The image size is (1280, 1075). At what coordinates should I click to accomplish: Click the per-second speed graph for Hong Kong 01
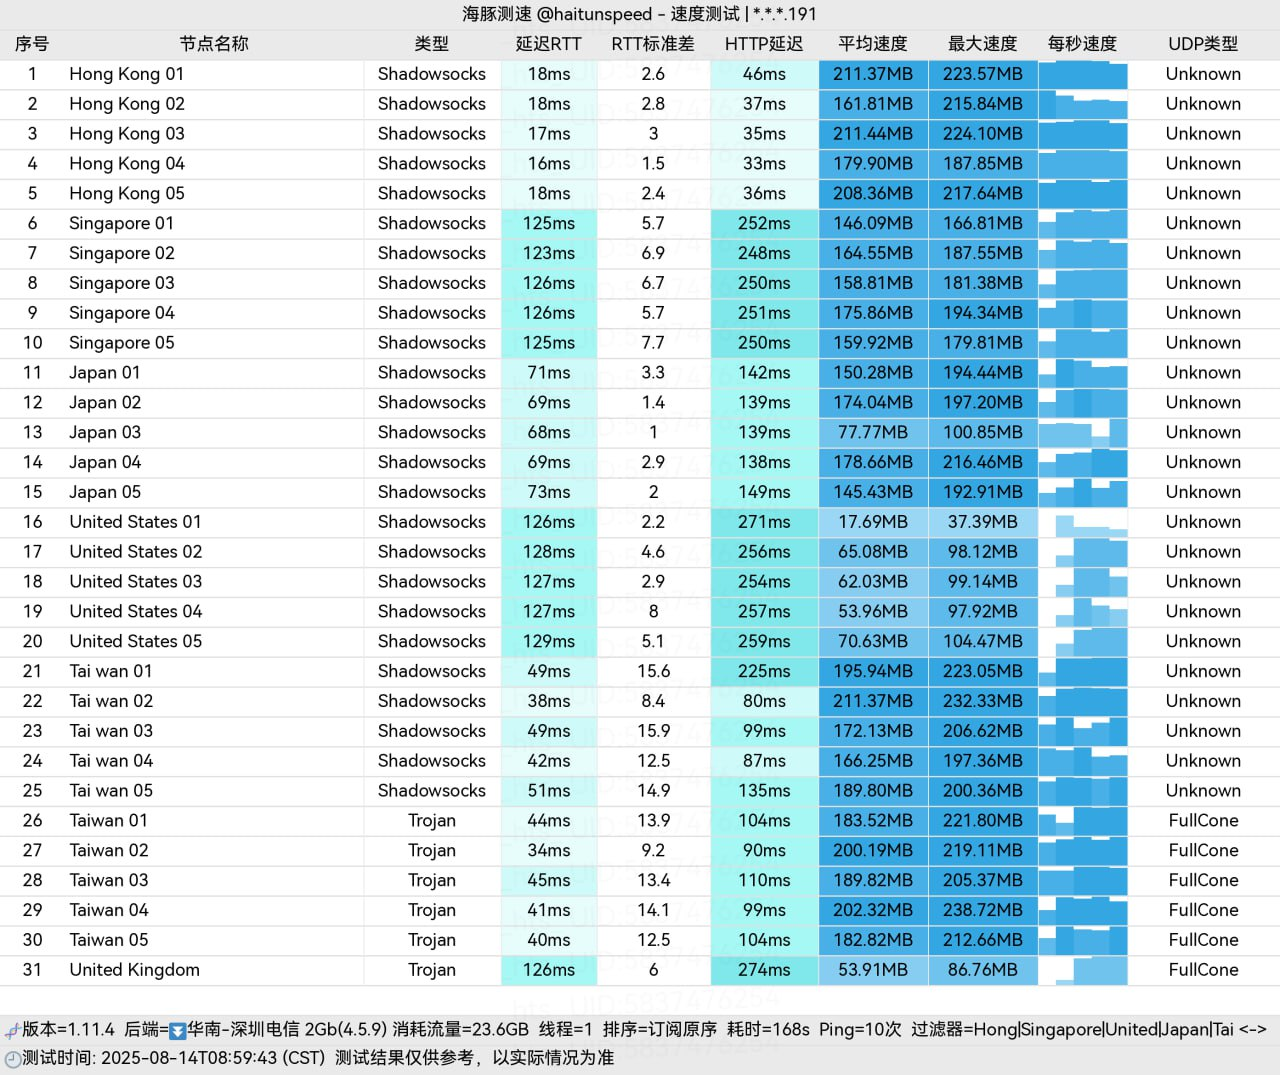[x=1082, y=74]
